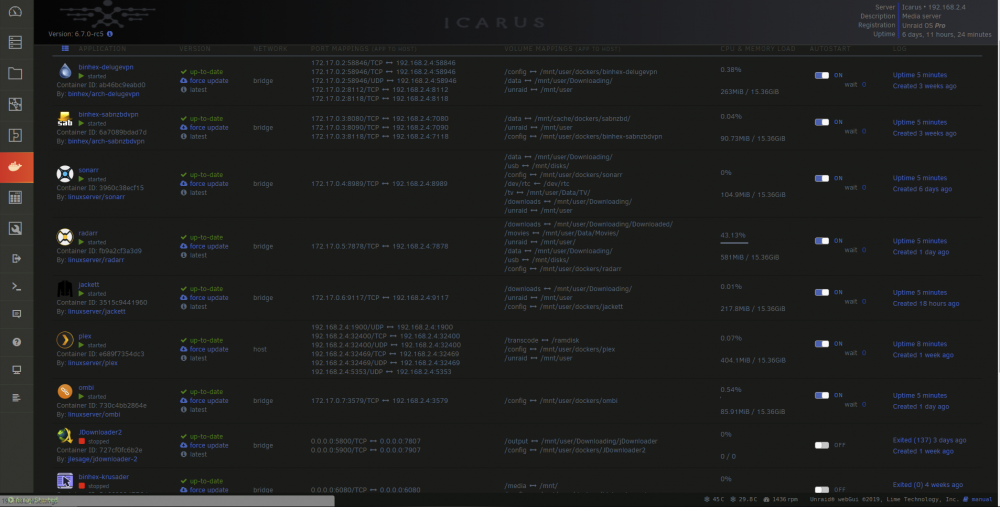Click the binhex-krusader container icon
Image resolution: width=1000 pixels, height=507 pixels.
[65, 480]
